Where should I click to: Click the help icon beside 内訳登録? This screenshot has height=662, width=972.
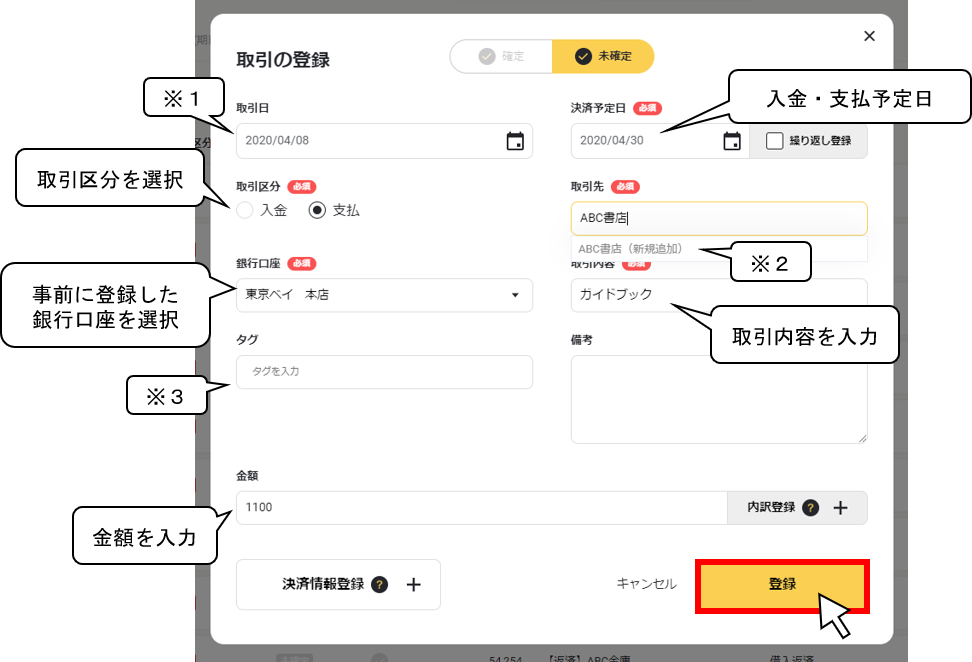[x=810, y=508]
